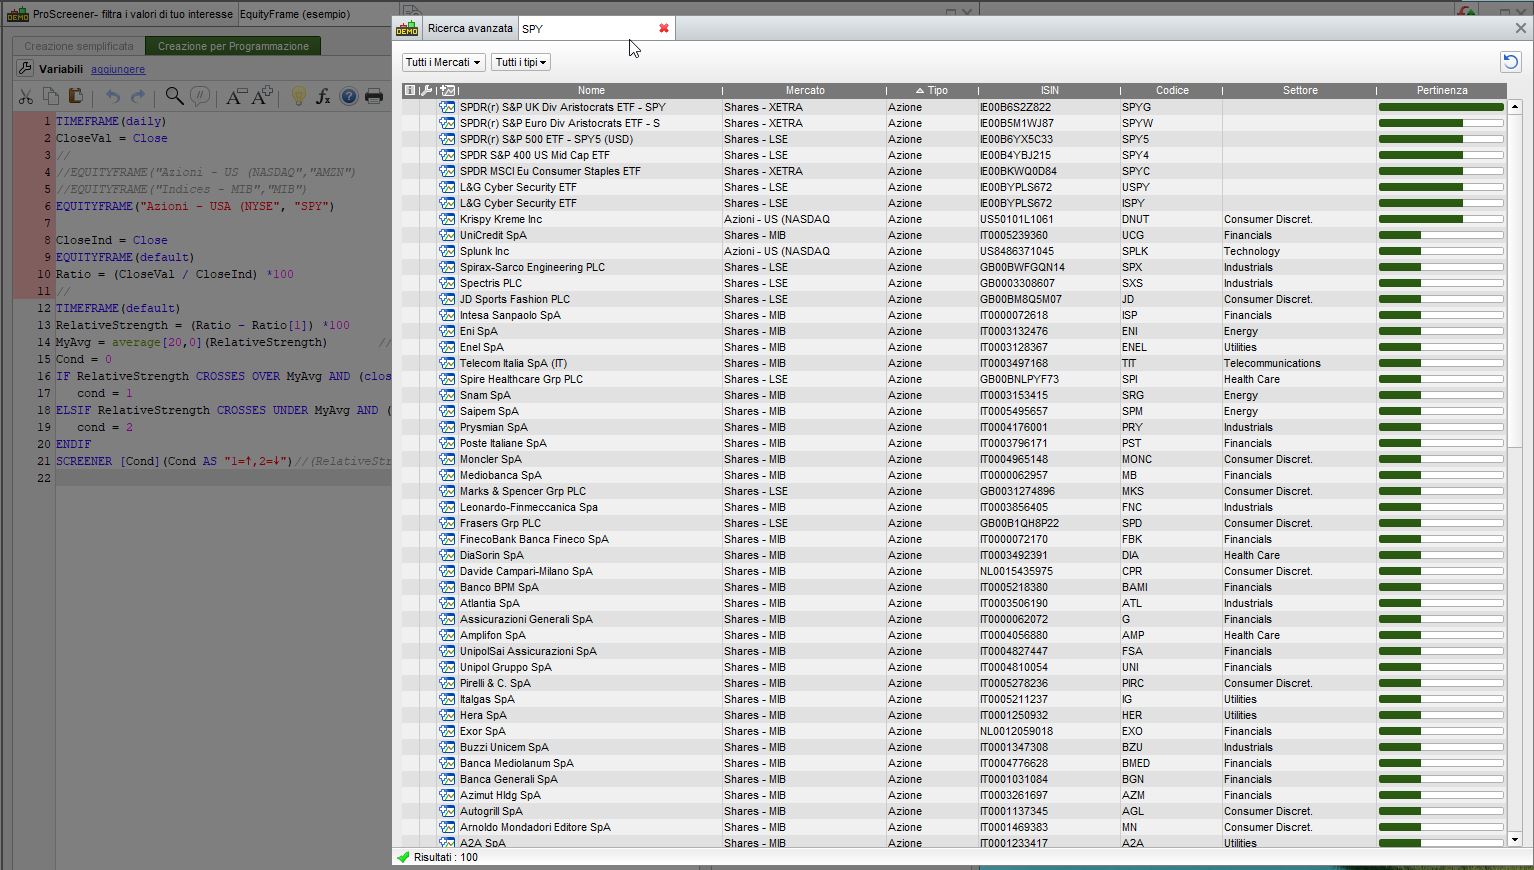The image size is (1534, 870).
Task: Click the SPYG code cell
Action: [1171, 107]
